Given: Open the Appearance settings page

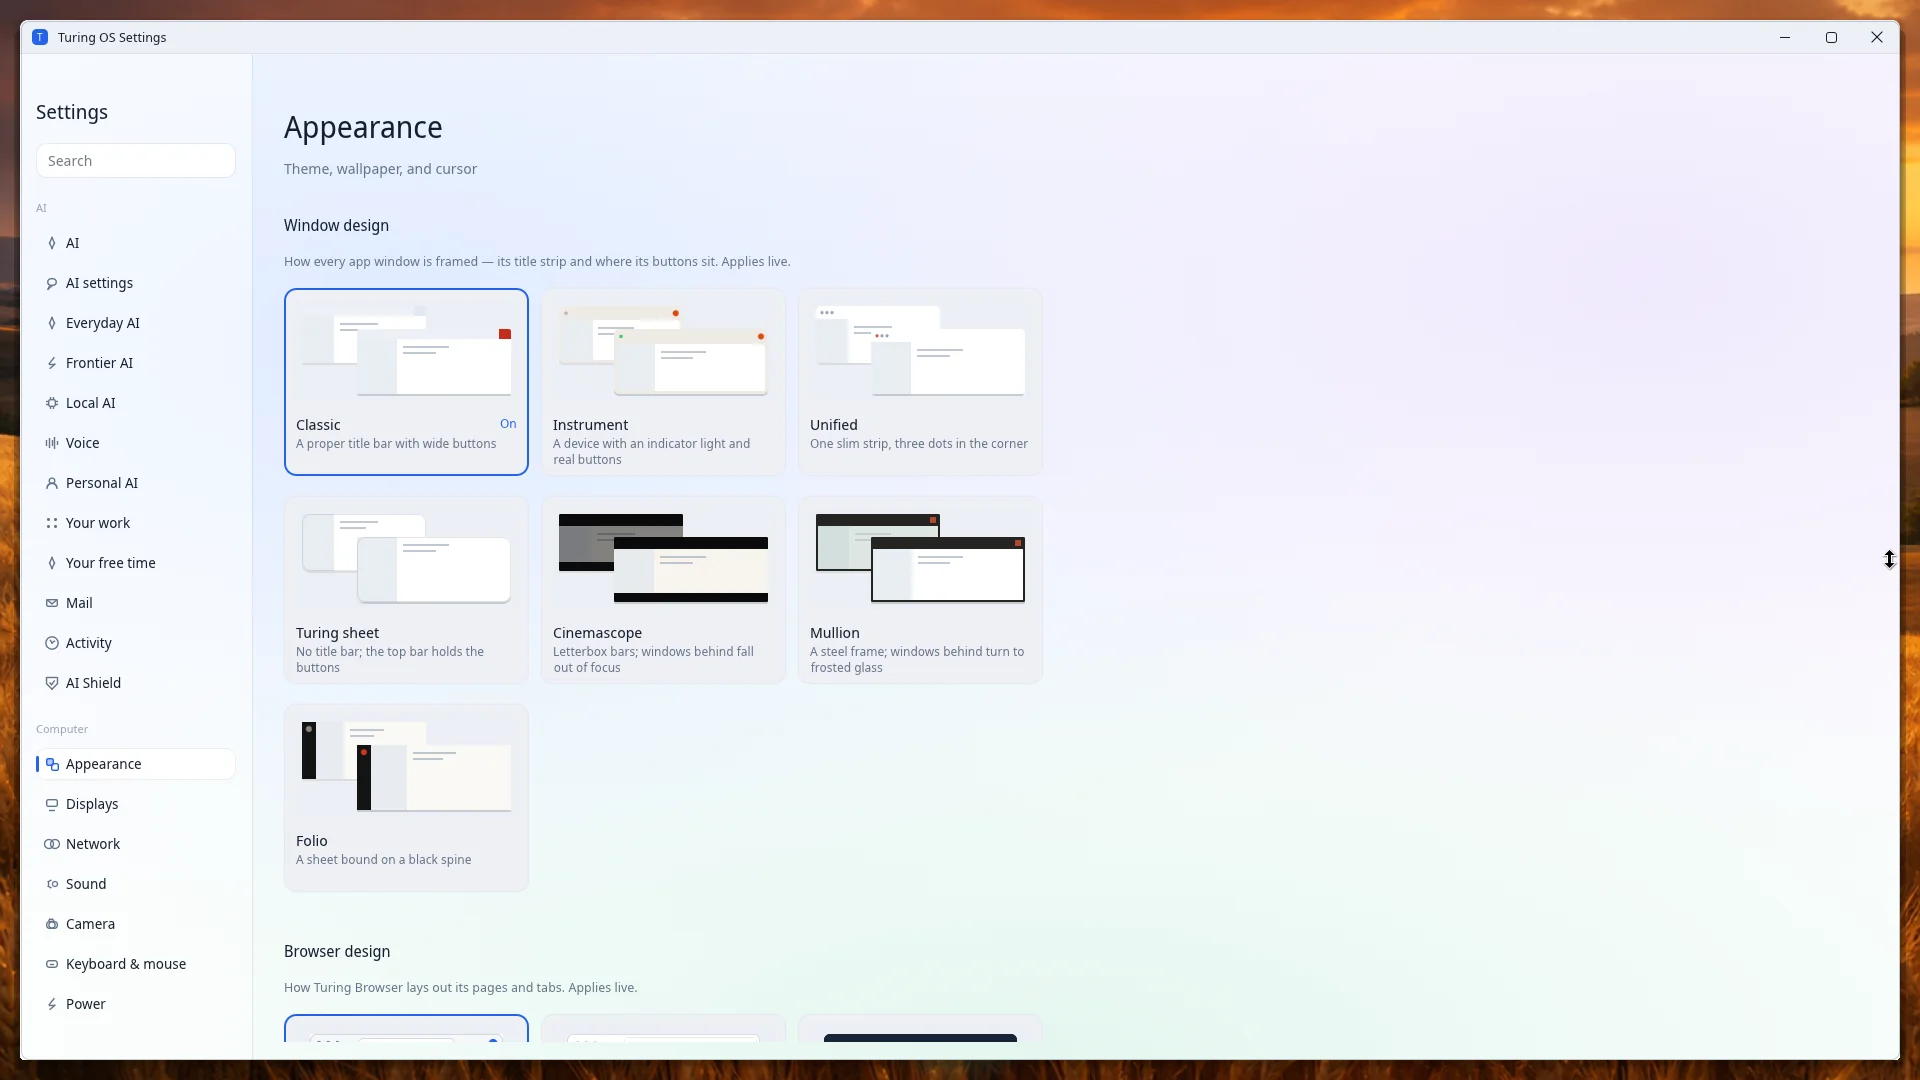Looking at the screenshot, I should [x=136, y=764].
